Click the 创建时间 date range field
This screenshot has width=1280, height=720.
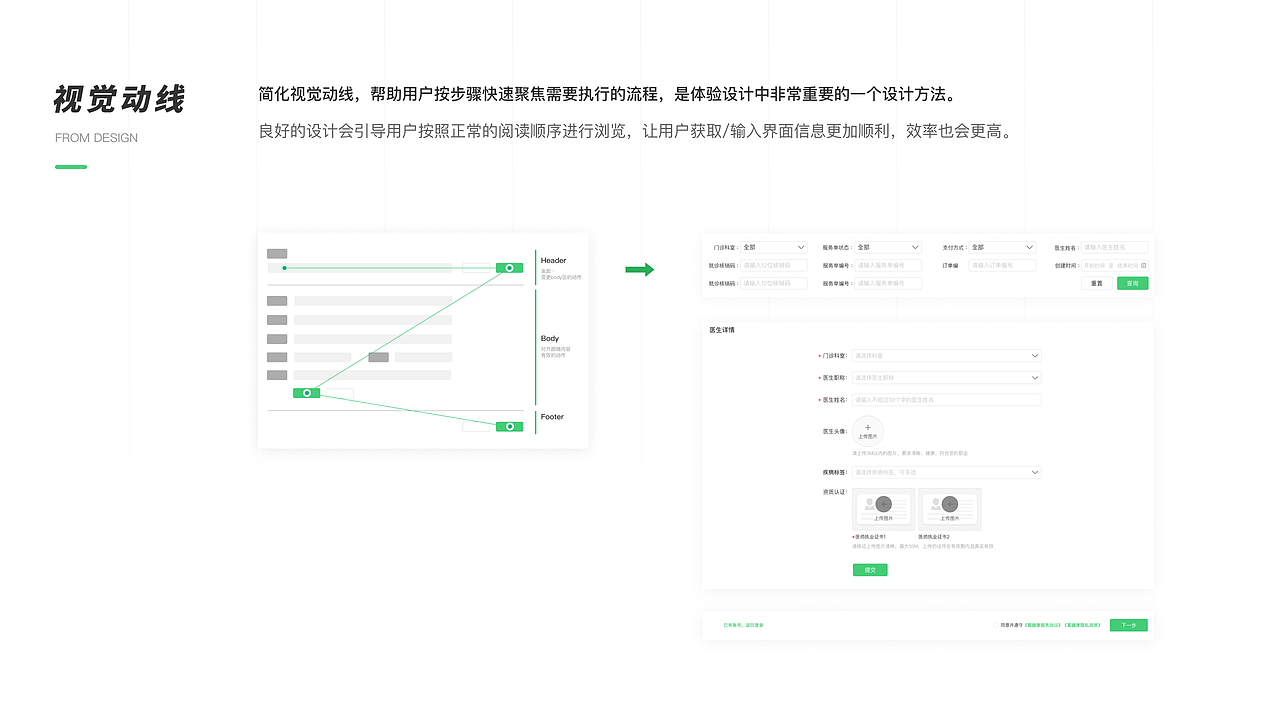tap(1115, 266)
